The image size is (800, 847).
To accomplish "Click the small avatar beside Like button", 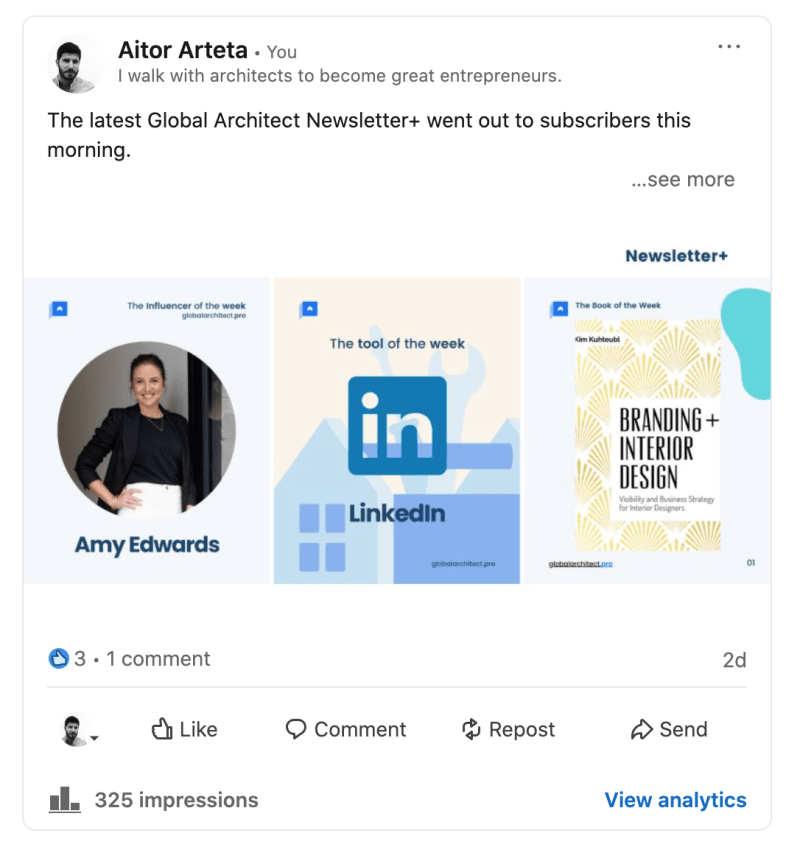I will tap(75, 730).
